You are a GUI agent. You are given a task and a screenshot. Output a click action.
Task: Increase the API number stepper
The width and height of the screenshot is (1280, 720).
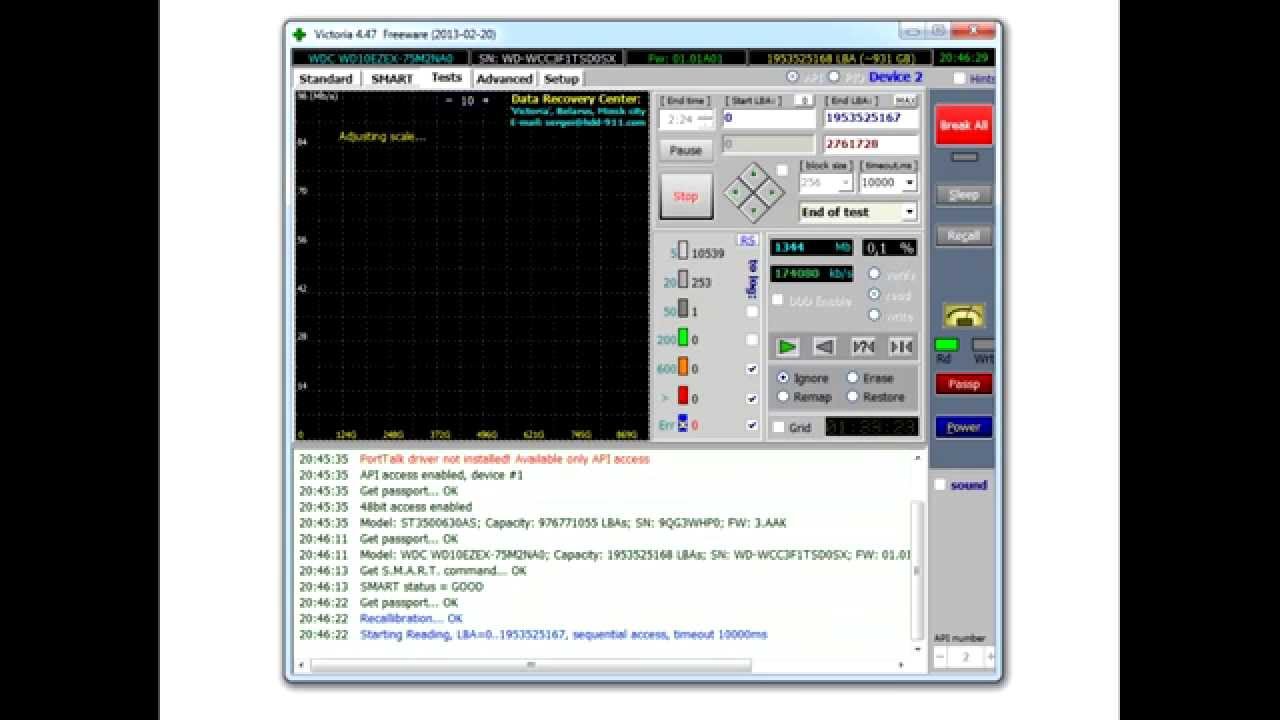pos(990,657)
